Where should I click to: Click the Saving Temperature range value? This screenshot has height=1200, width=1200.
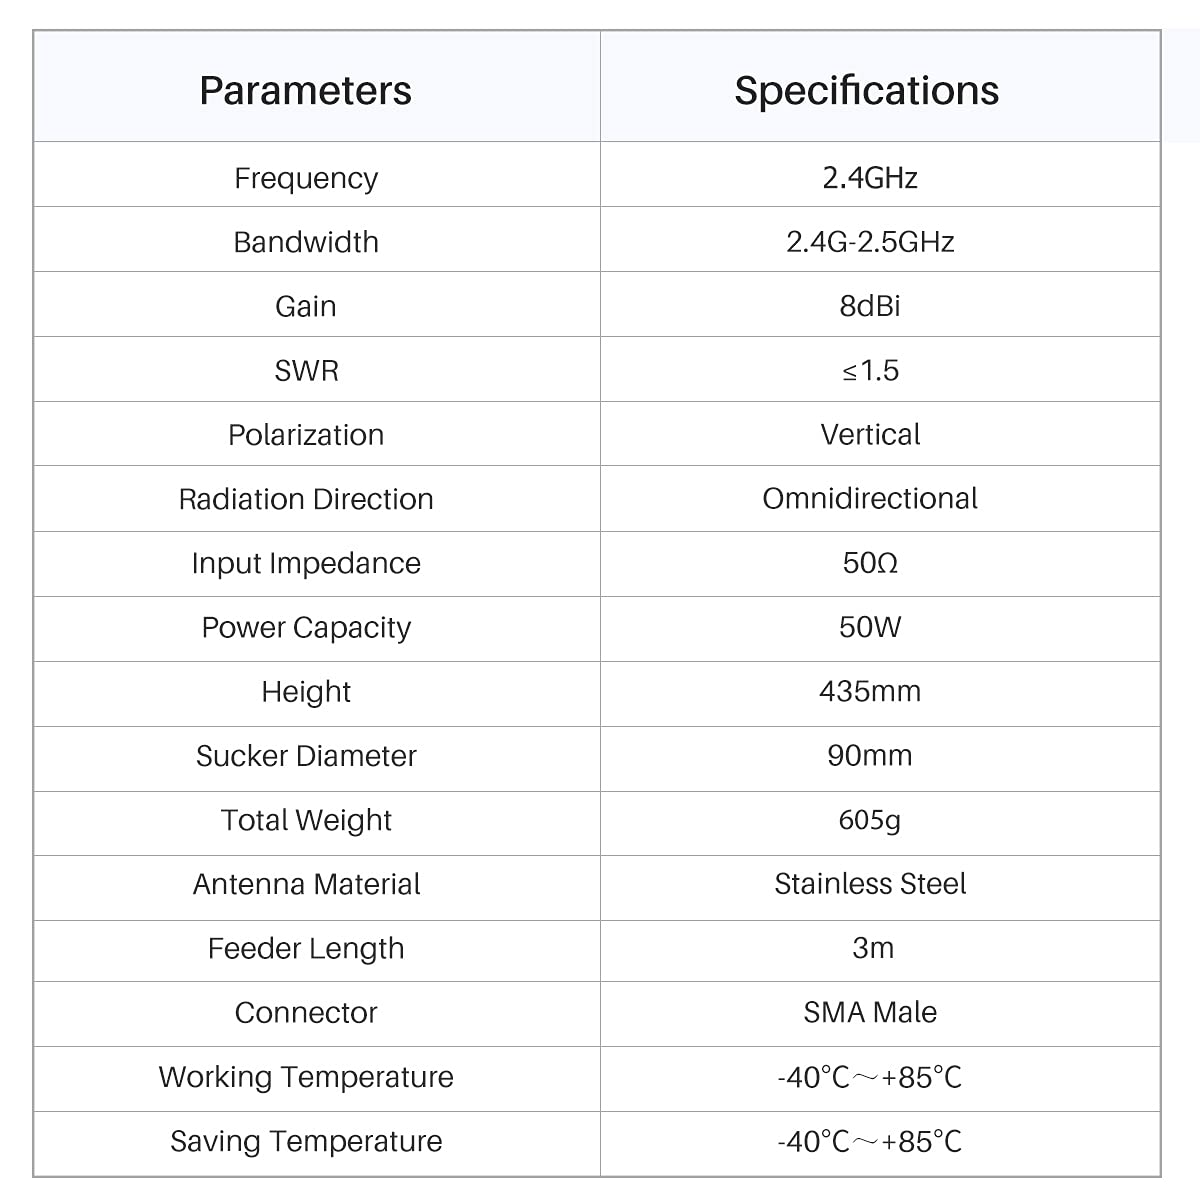click(870, 1141)
